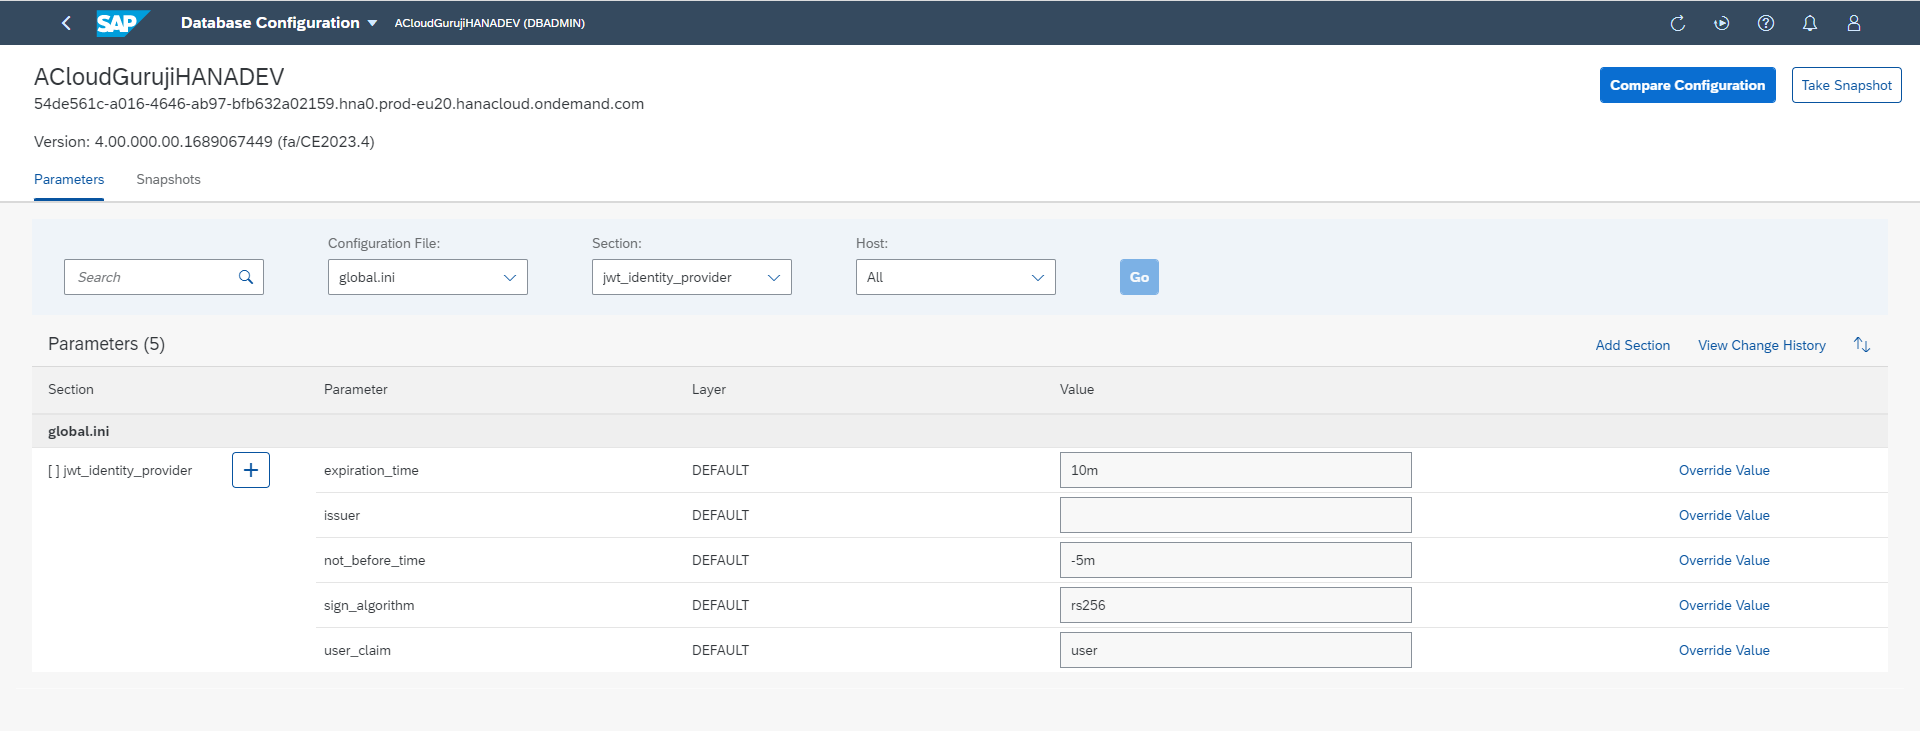The height and width of the screenshot is (731, 1920).
Task: Click the Take Snapshot button
Action: point(1846,85)
